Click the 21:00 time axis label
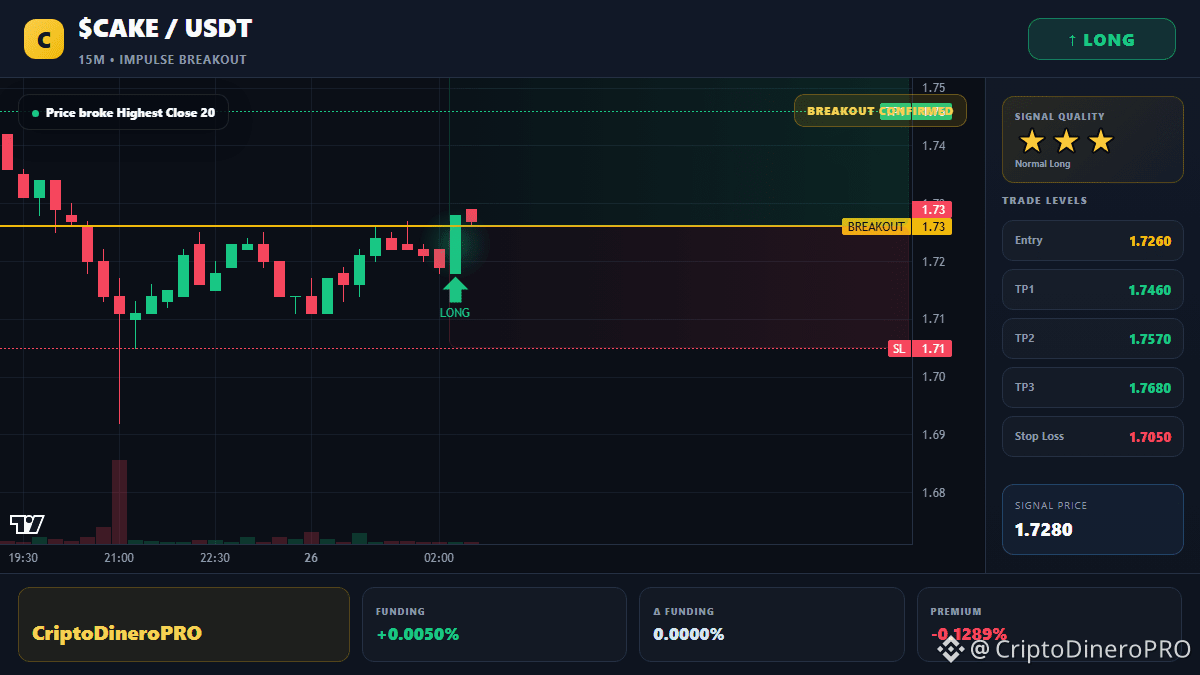Screen dimensions: 1200x675 pyautogui.click(x=119, y=558)
